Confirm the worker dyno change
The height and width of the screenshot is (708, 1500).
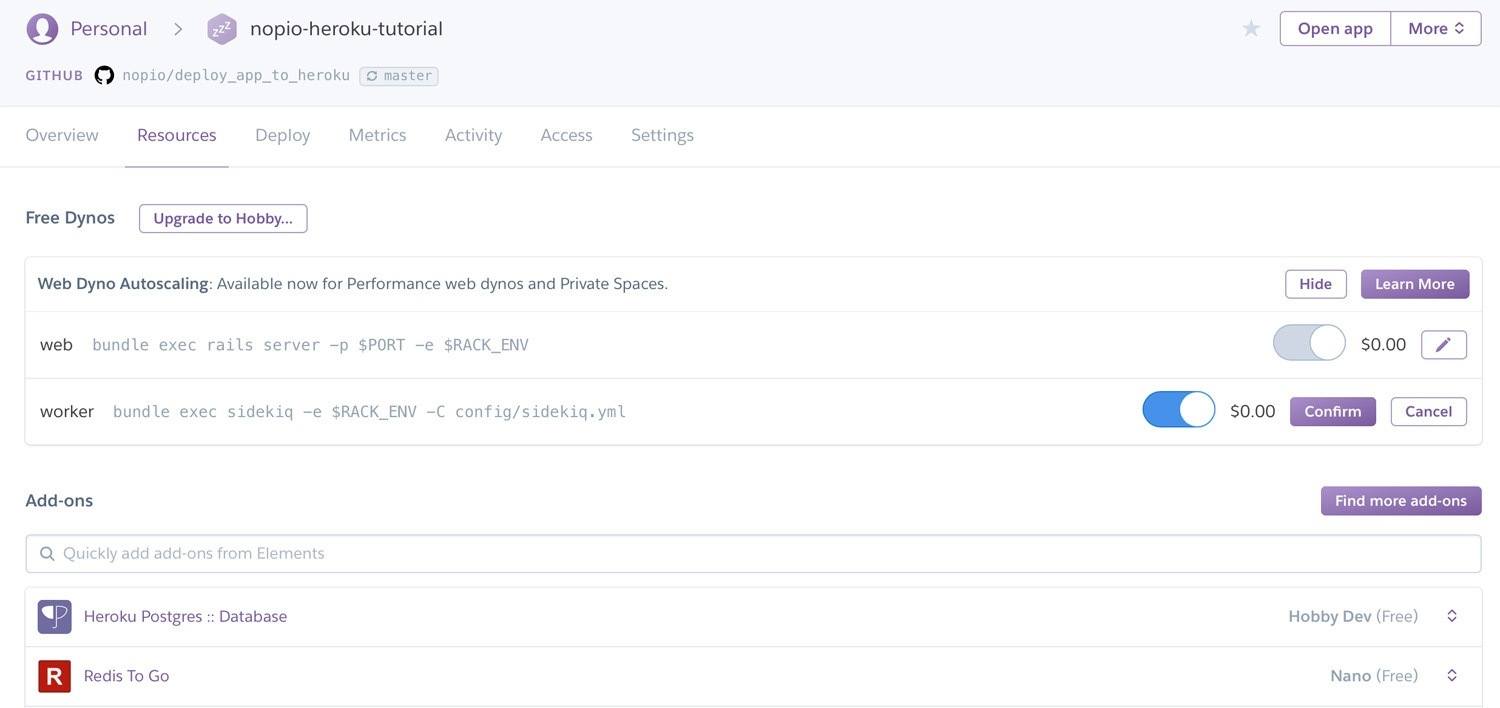pos(1333,411)
